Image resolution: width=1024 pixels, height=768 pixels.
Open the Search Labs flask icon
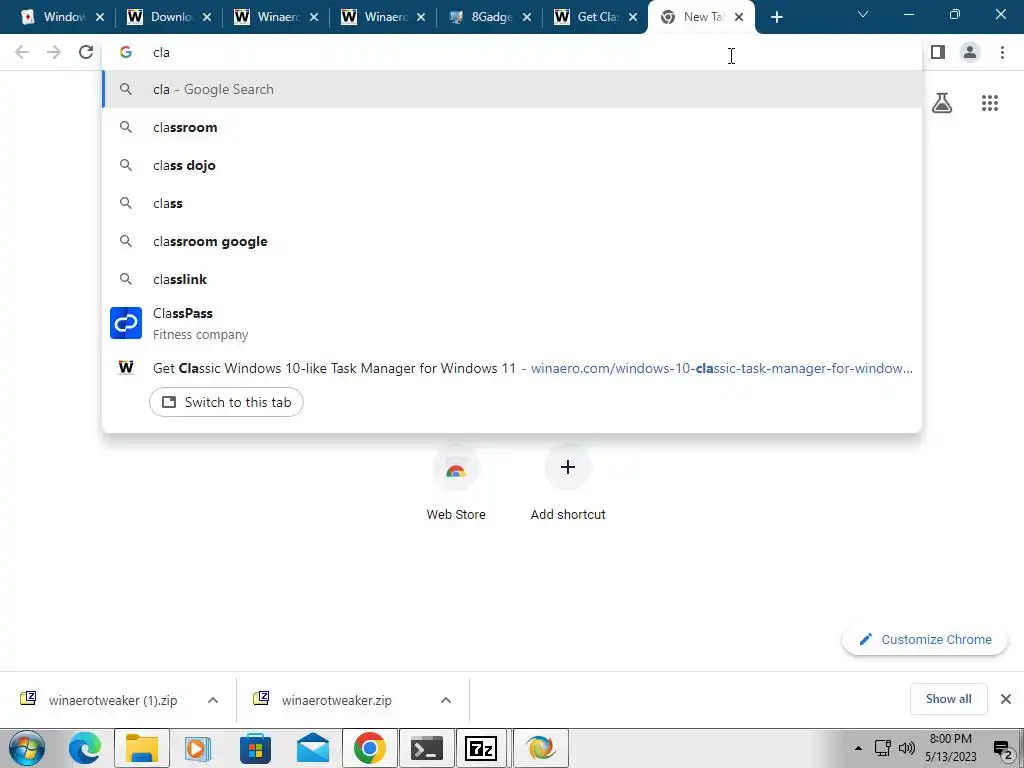point(942,103)
